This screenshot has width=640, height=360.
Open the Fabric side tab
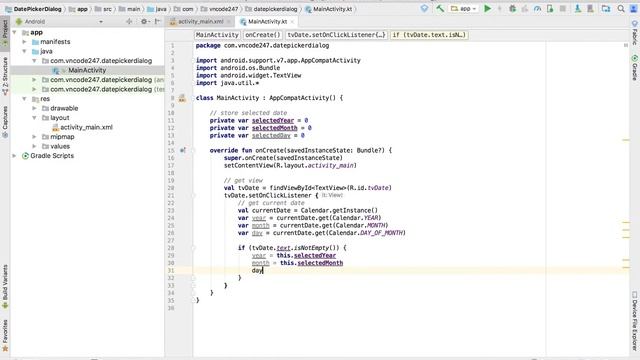click(x=635, y=33)
